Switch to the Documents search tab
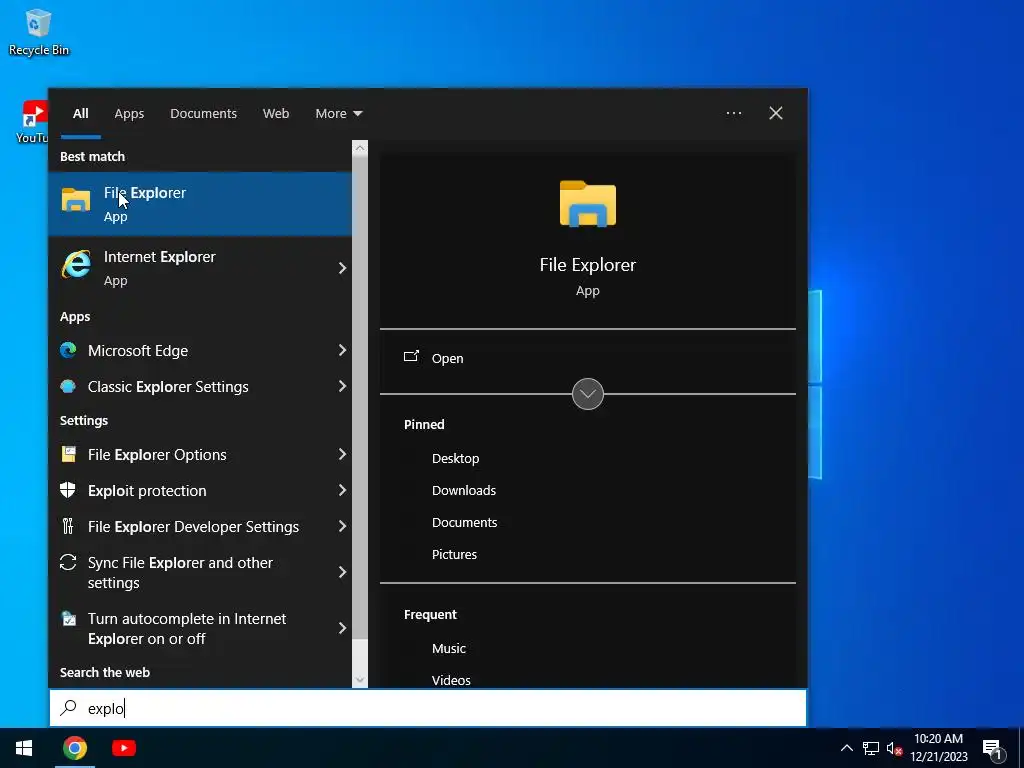The height and width of the screenshot is (768, 1024). pyautogui.click(x=203, y=113)
